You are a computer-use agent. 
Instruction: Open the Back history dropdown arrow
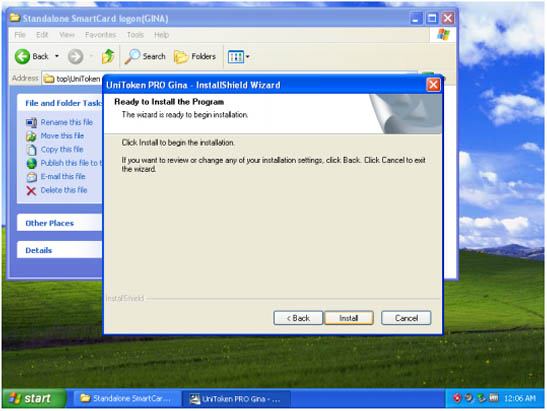pyautogui.click(x=57, y=56)
